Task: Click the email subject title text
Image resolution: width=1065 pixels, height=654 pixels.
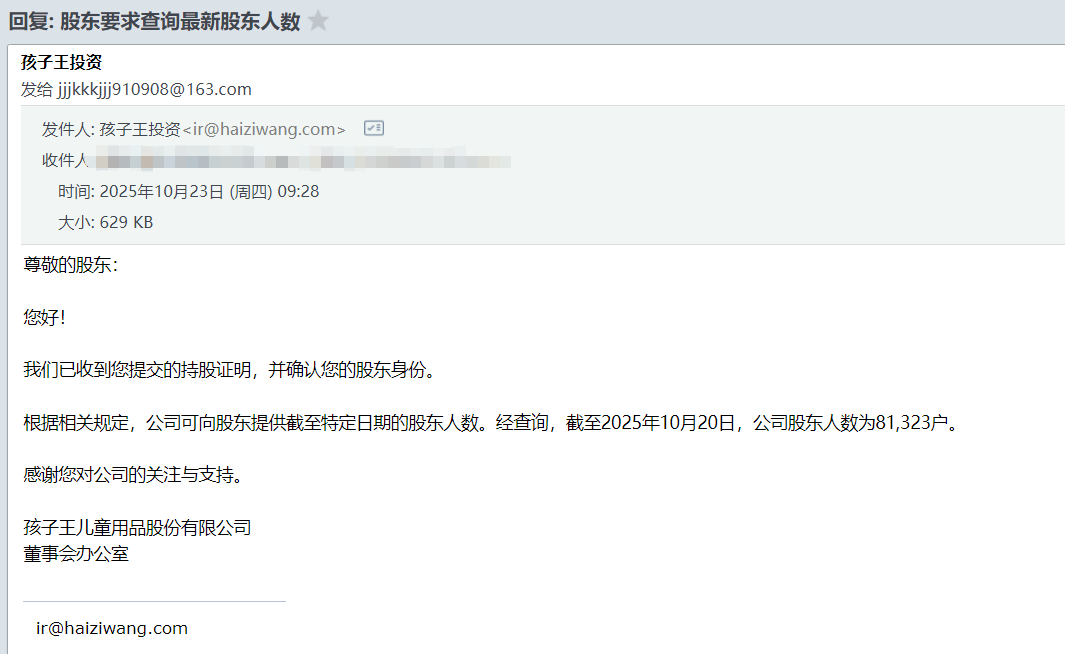Action: tap(154, 21)
